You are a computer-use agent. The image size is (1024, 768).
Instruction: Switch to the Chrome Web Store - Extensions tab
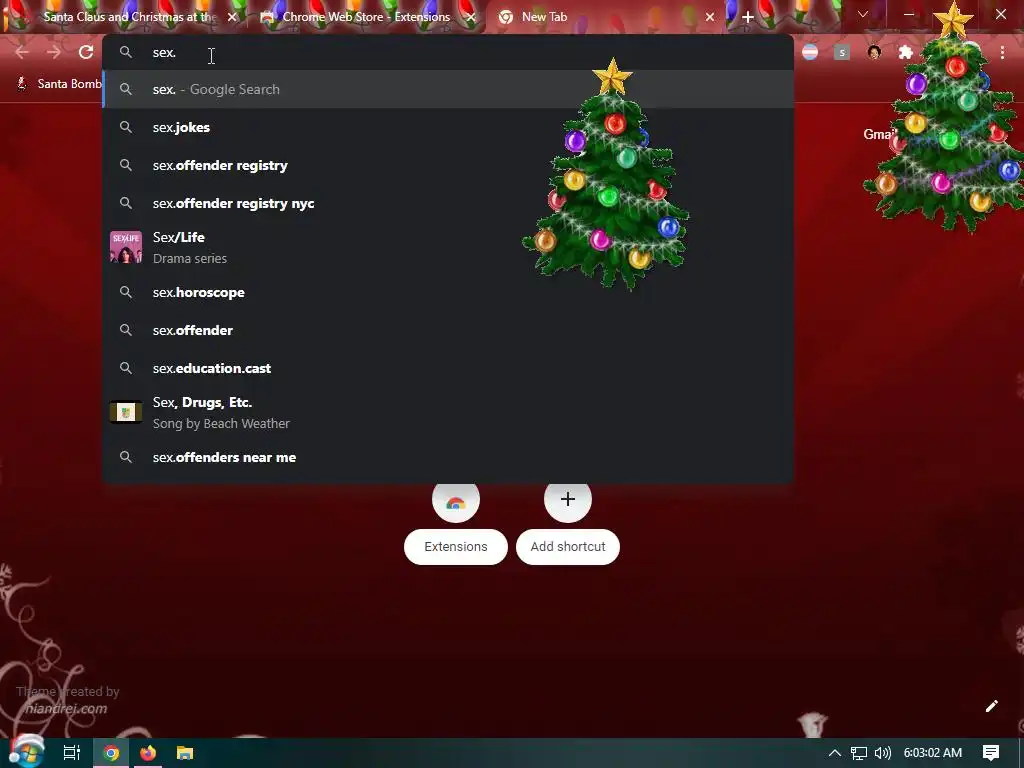[x=366, y=17]
